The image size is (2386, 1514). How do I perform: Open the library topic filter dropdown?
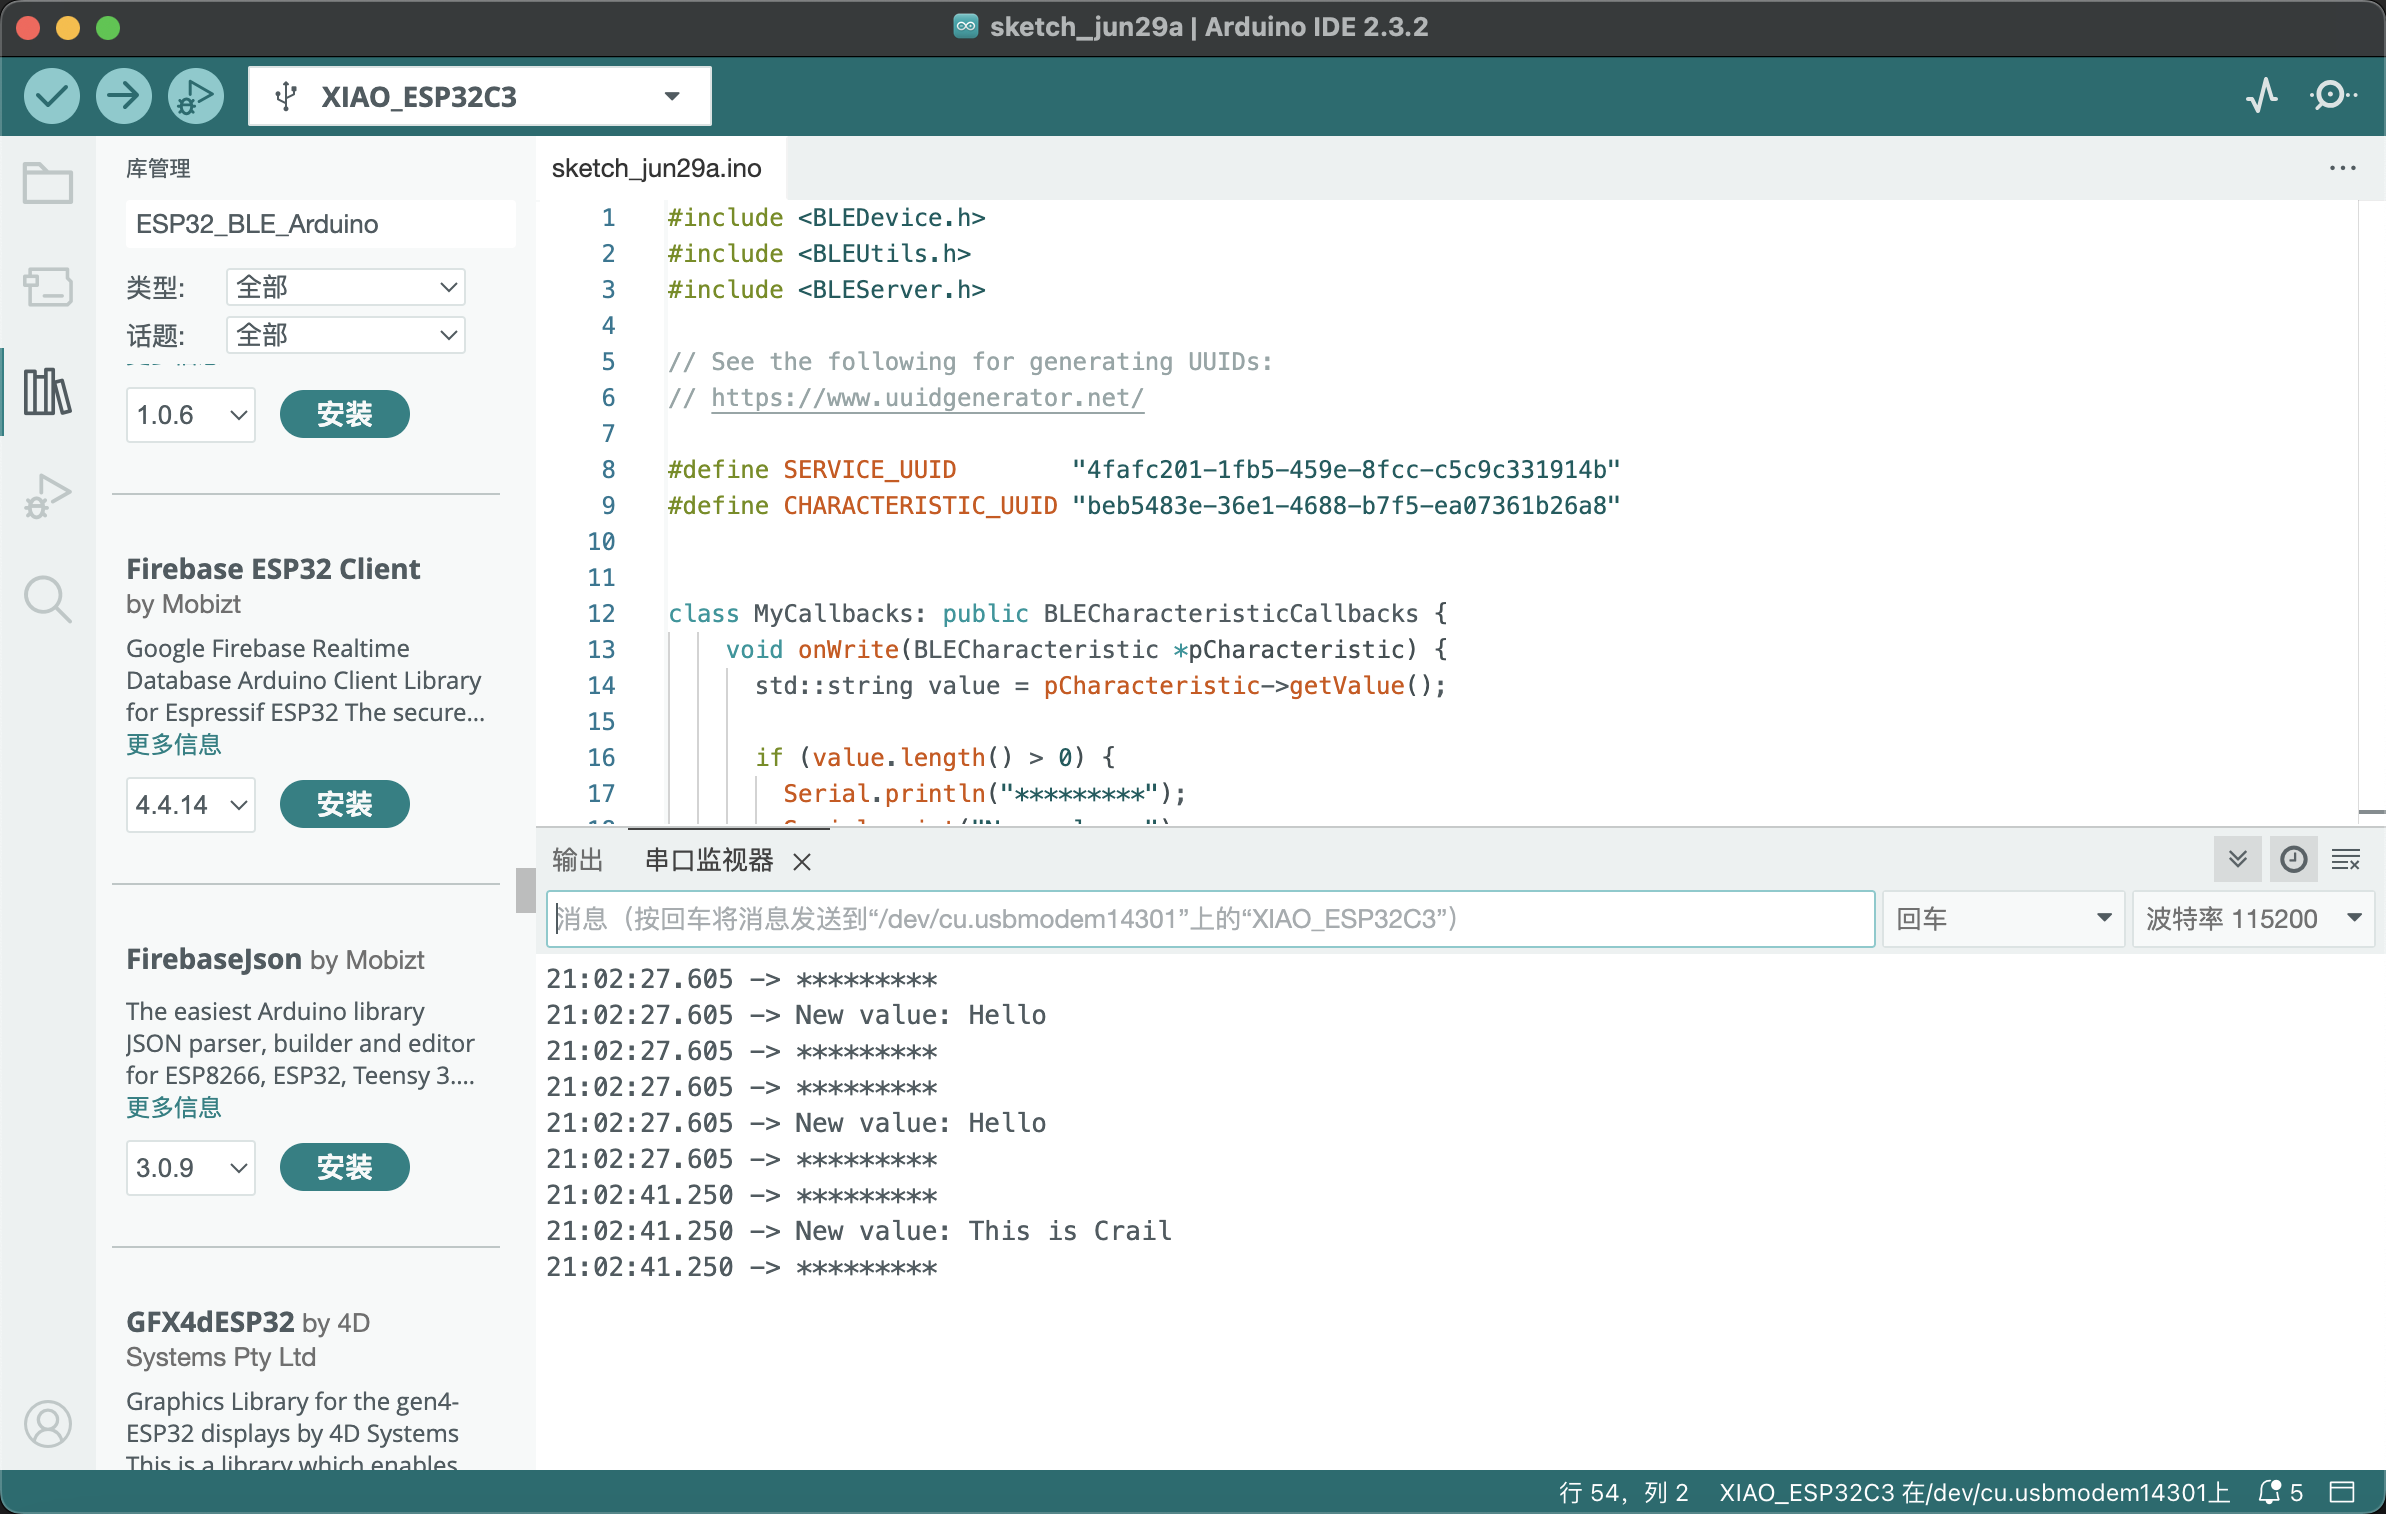click(x=346, y=335)
